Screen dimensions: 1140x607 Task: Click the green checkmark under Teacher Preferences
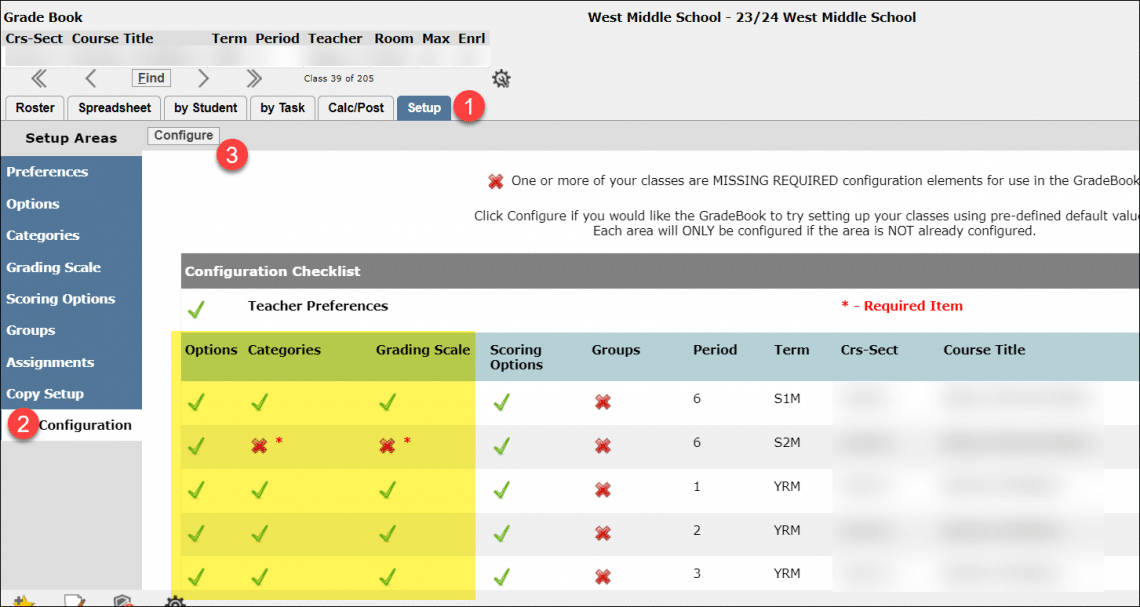tap(196, 306)
